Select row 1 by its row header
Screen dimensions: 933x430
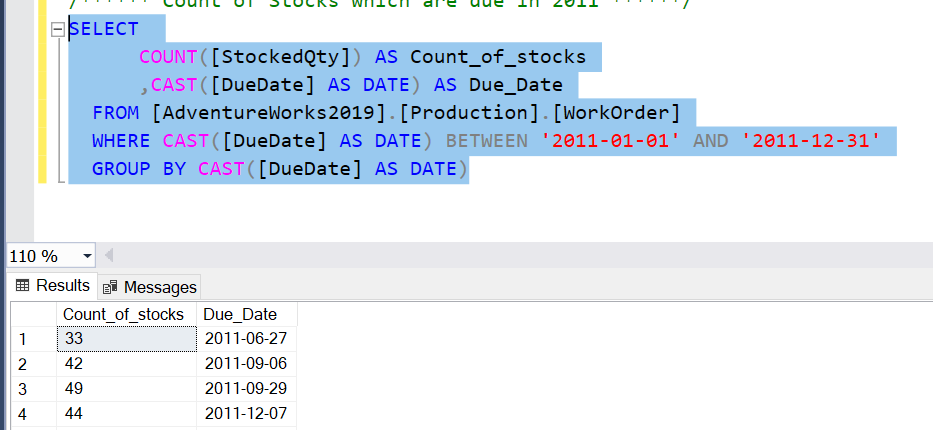tap(28, 339)
